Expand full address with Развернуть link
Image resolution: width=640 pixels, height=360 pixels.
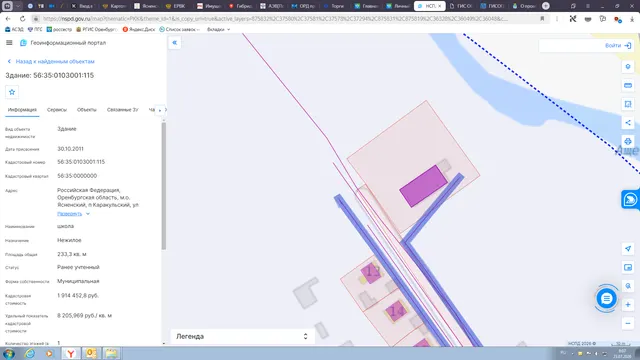click(73, 214)
